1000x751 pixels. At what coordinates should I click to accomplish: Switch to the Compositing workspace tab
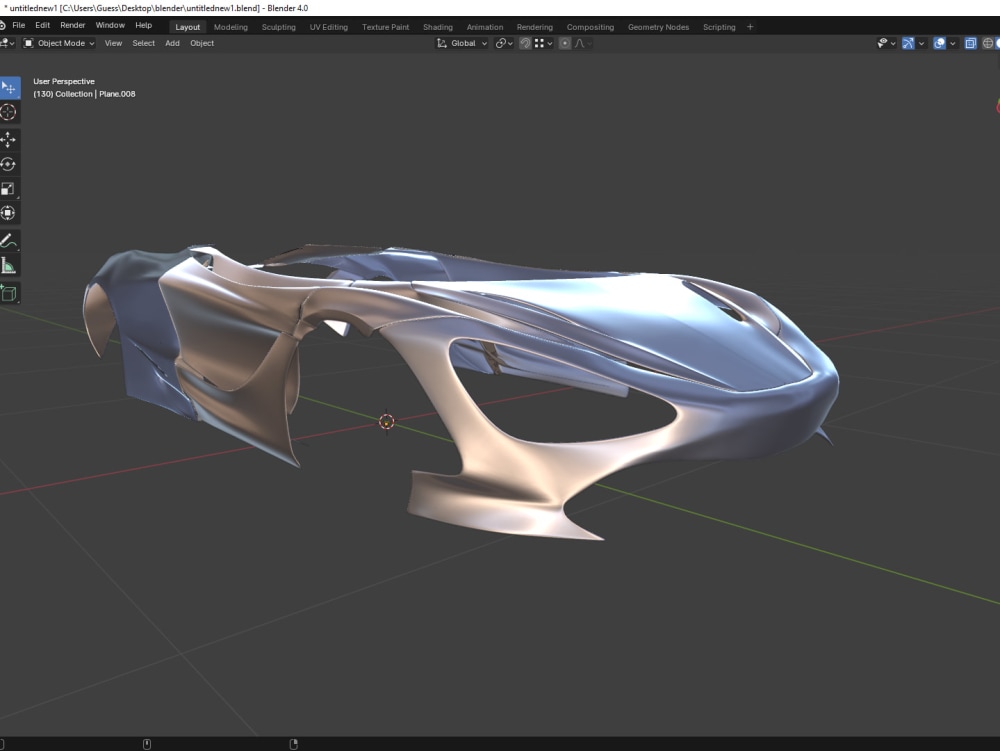click(591, 27)
